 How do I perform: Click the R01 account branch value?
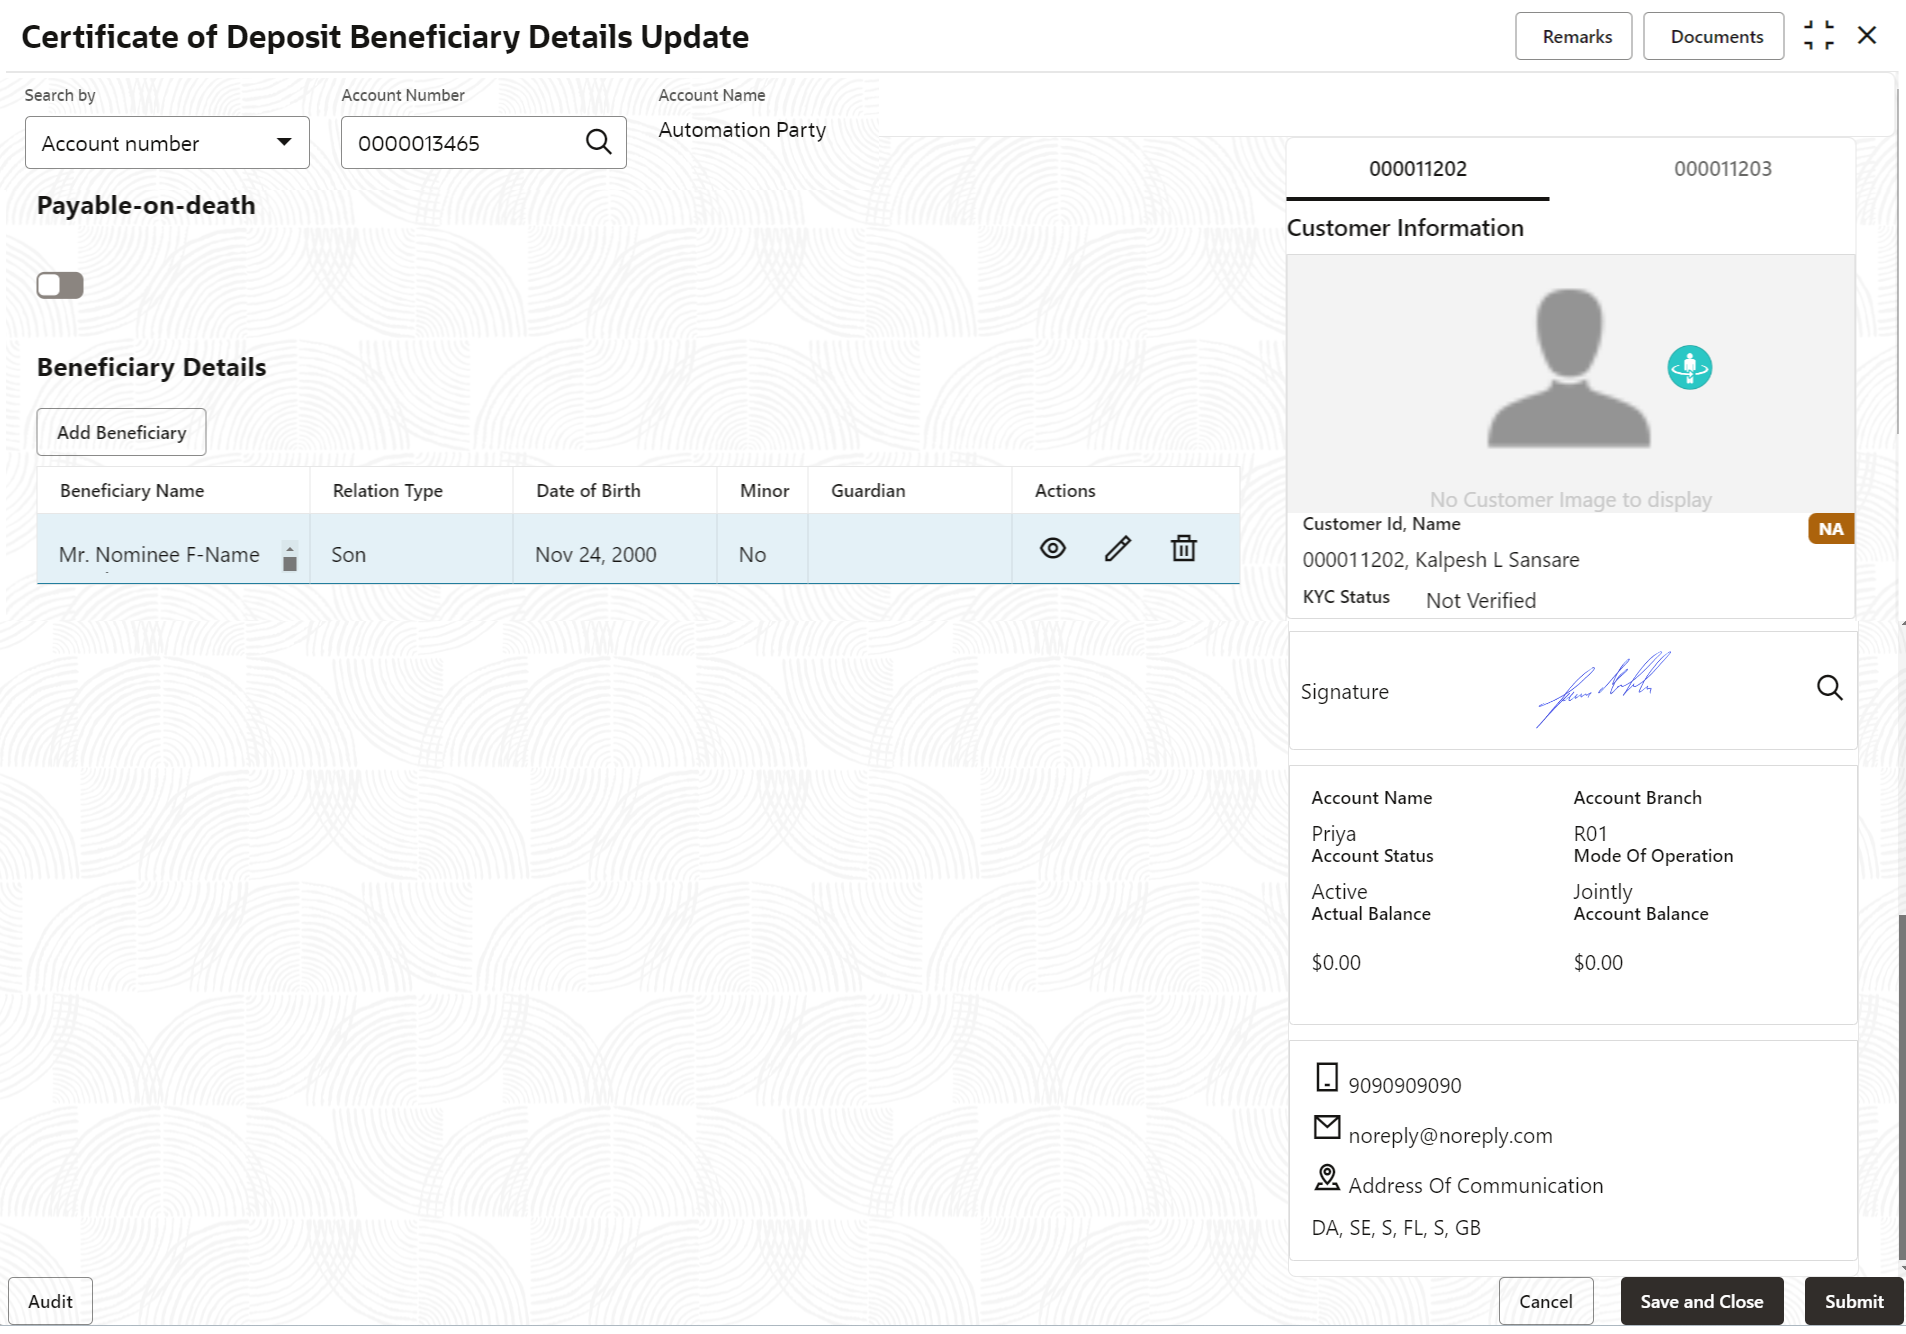(x=1590, y=833)
